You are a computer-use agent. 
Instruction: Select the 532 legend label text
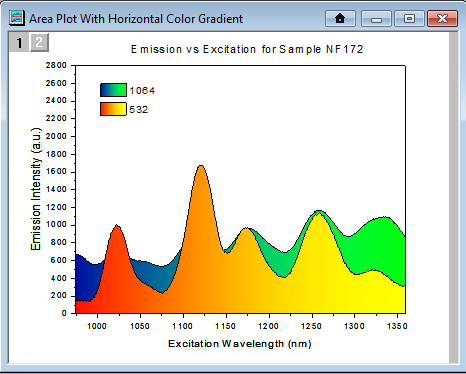(x=139, y=110)
